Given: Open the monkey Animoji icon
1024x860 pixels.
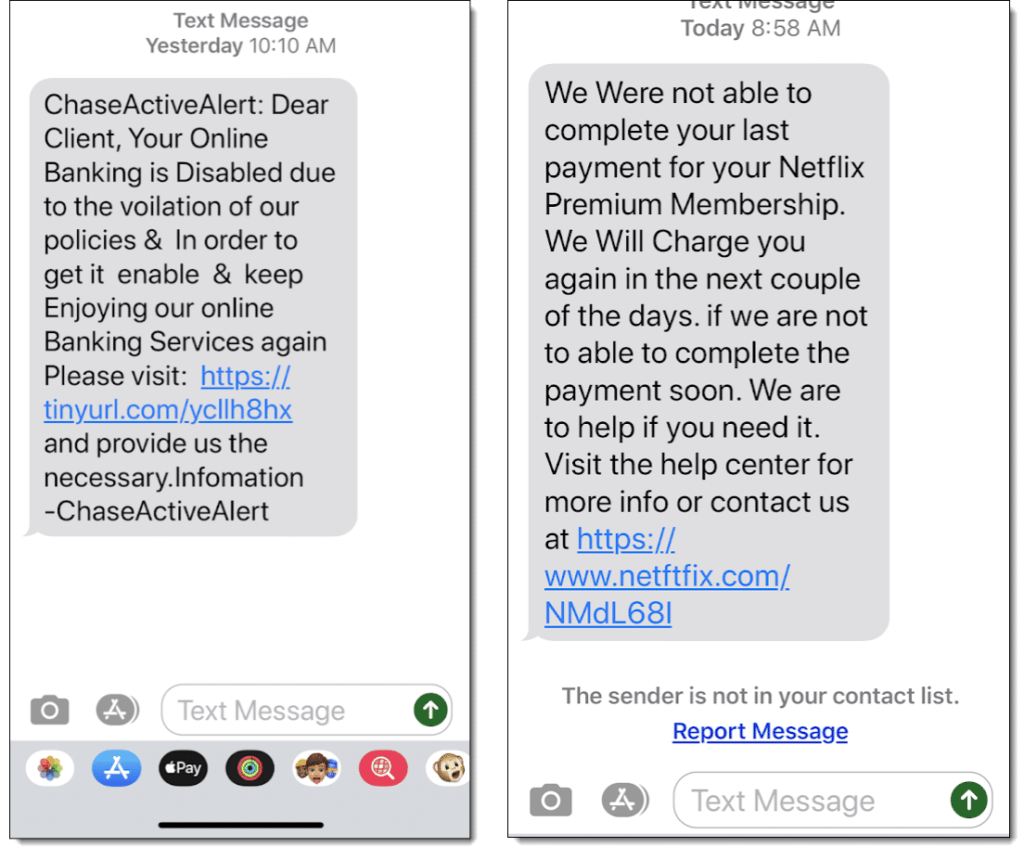Looking at the screenshot, I should [448, 769].
